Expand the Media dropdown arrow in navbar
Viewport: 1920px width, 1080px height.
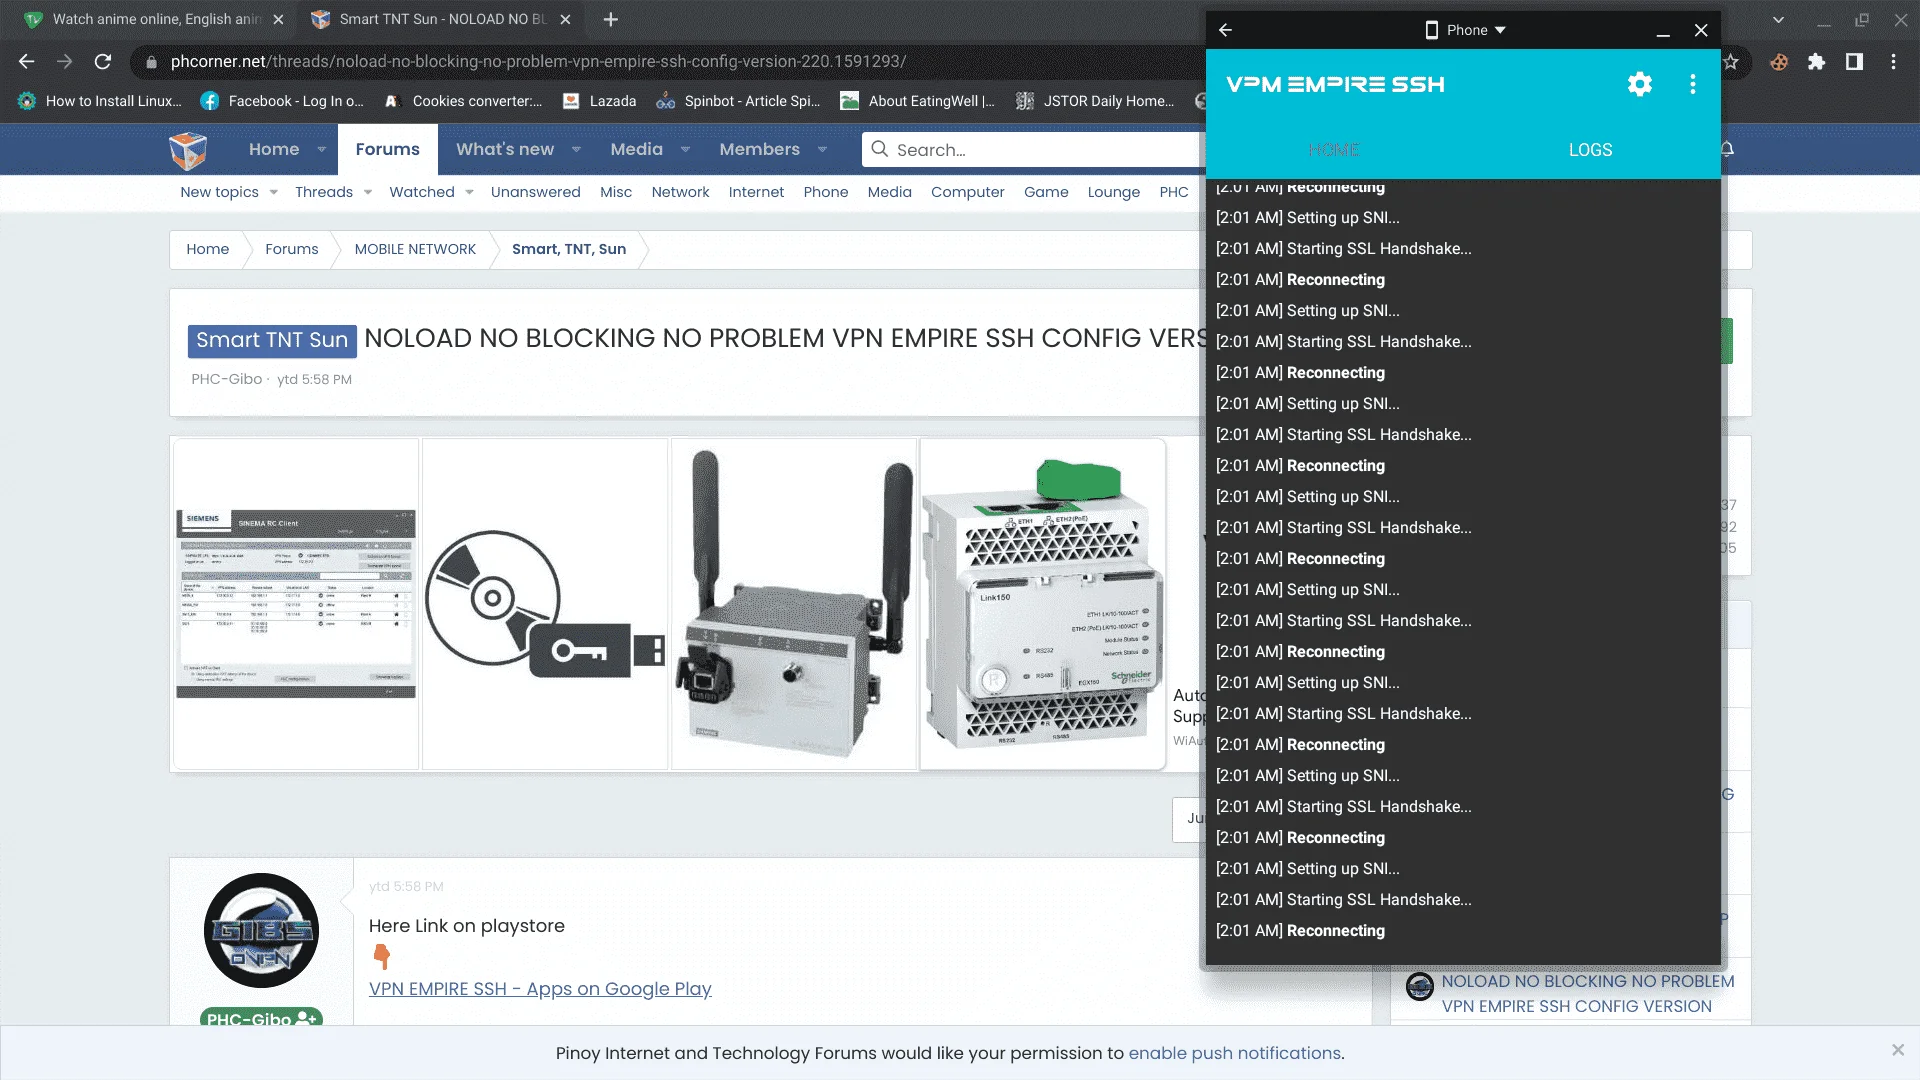(686, 150)
